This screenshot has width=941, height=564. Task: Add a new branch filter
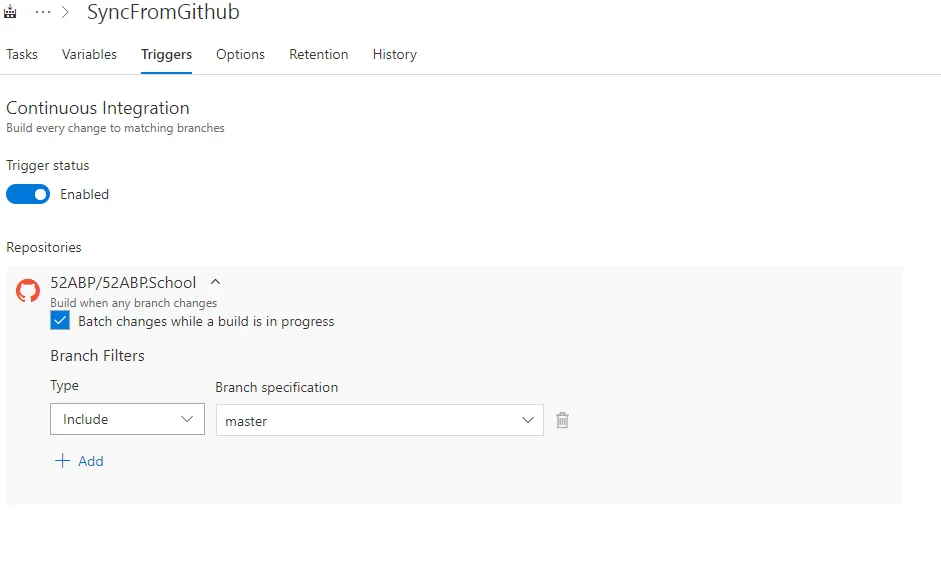(x=79, y=461)
